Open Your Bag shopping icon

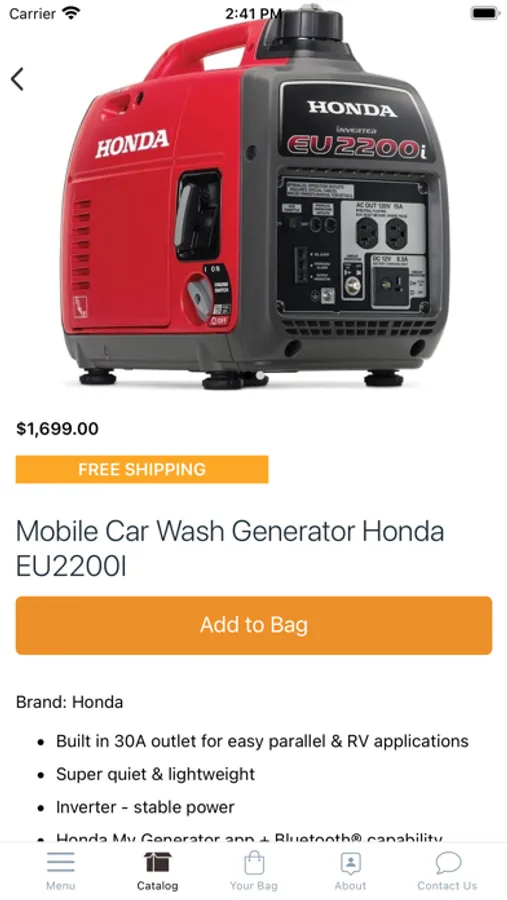(x=254, y=862)
